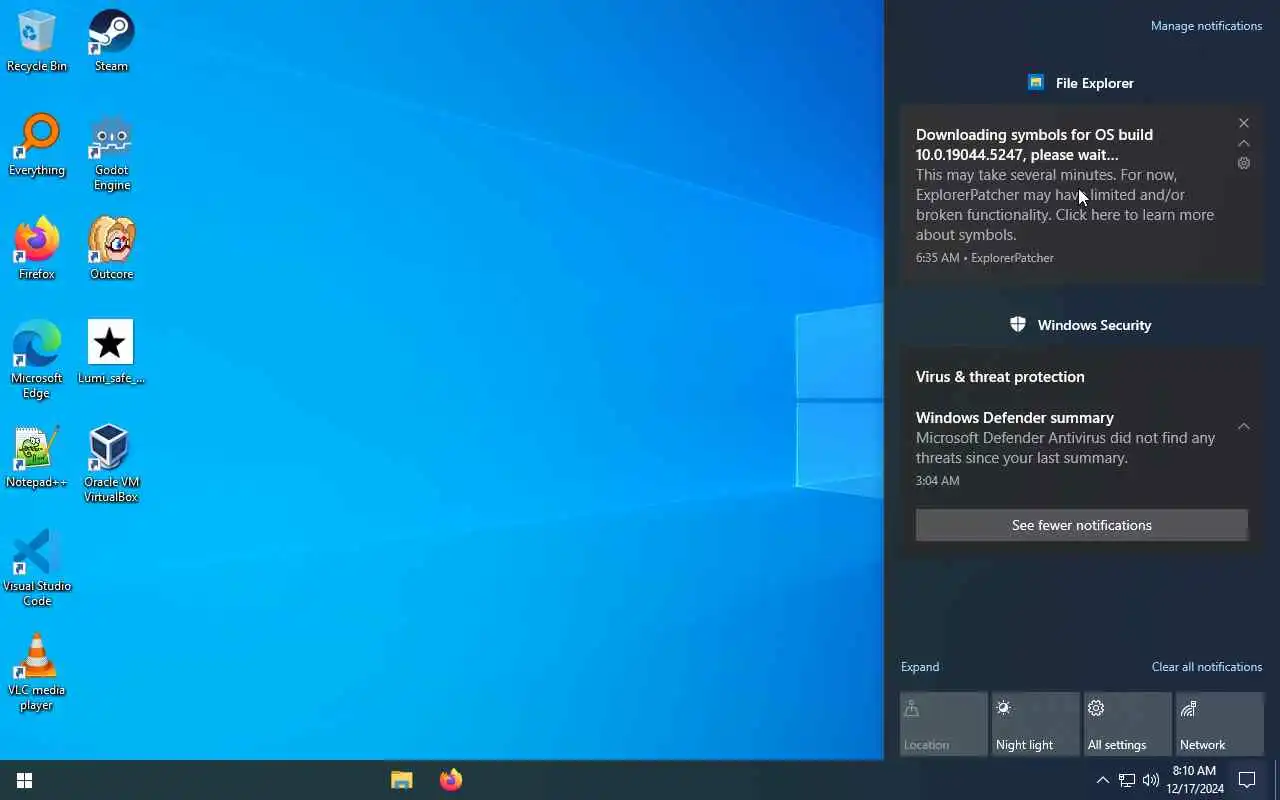Open the Network quick action tile
1280x800 pixels.
coord(1220,724)
